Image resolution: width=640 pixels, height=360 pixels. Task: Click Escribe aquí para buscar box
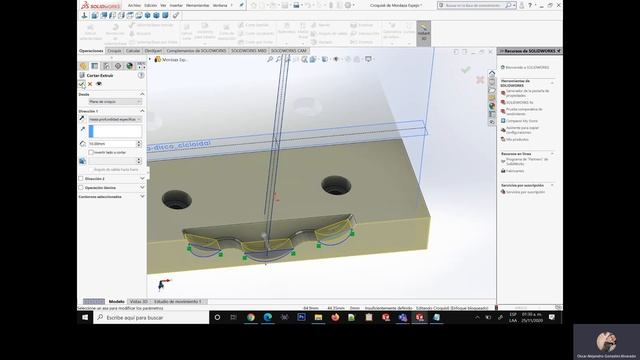151,317
